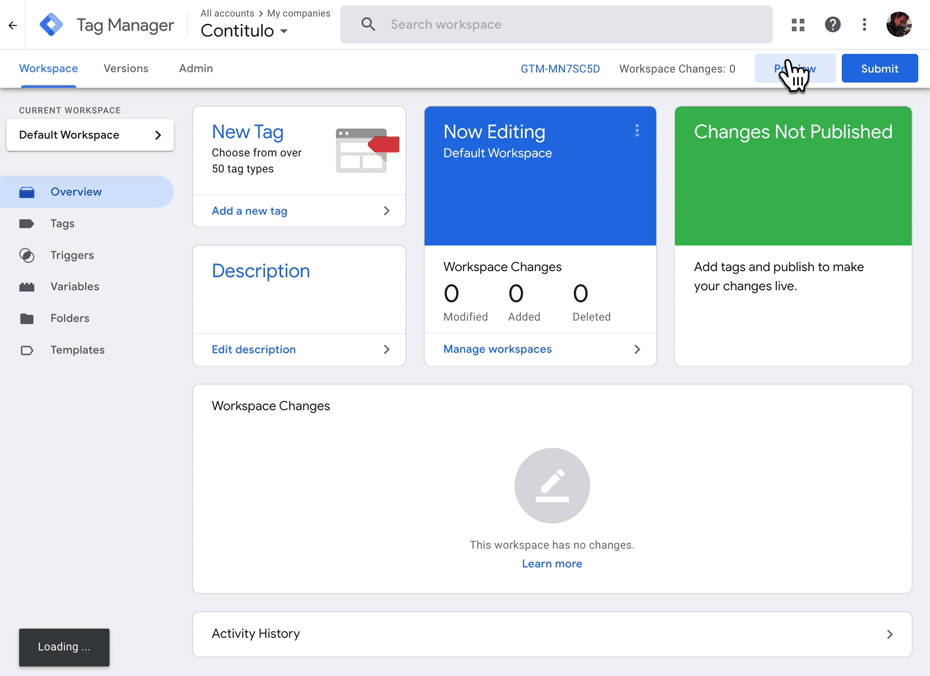Click the Workspace Changes: 0 header text
This screenshot has height=676, width=930.
(x=677, y=69)
